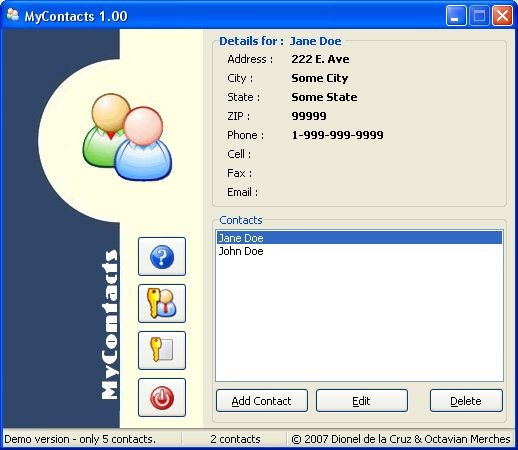Viewport: 518px width, 450px height.
Task: Delete the selected contact via Delete button
Action: click(x=466, y=401)
